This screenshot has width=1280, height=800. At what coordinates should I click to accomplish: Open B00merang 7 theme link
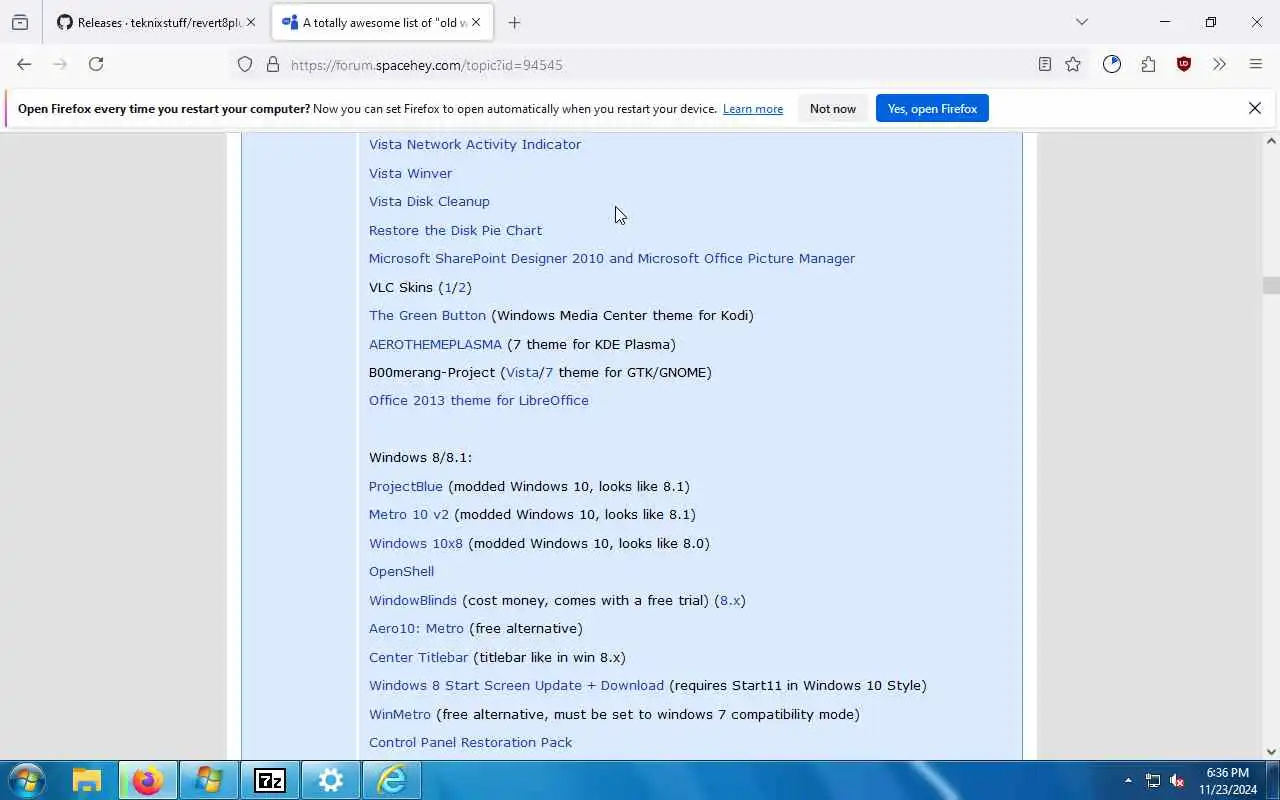(x=548, y=372)
